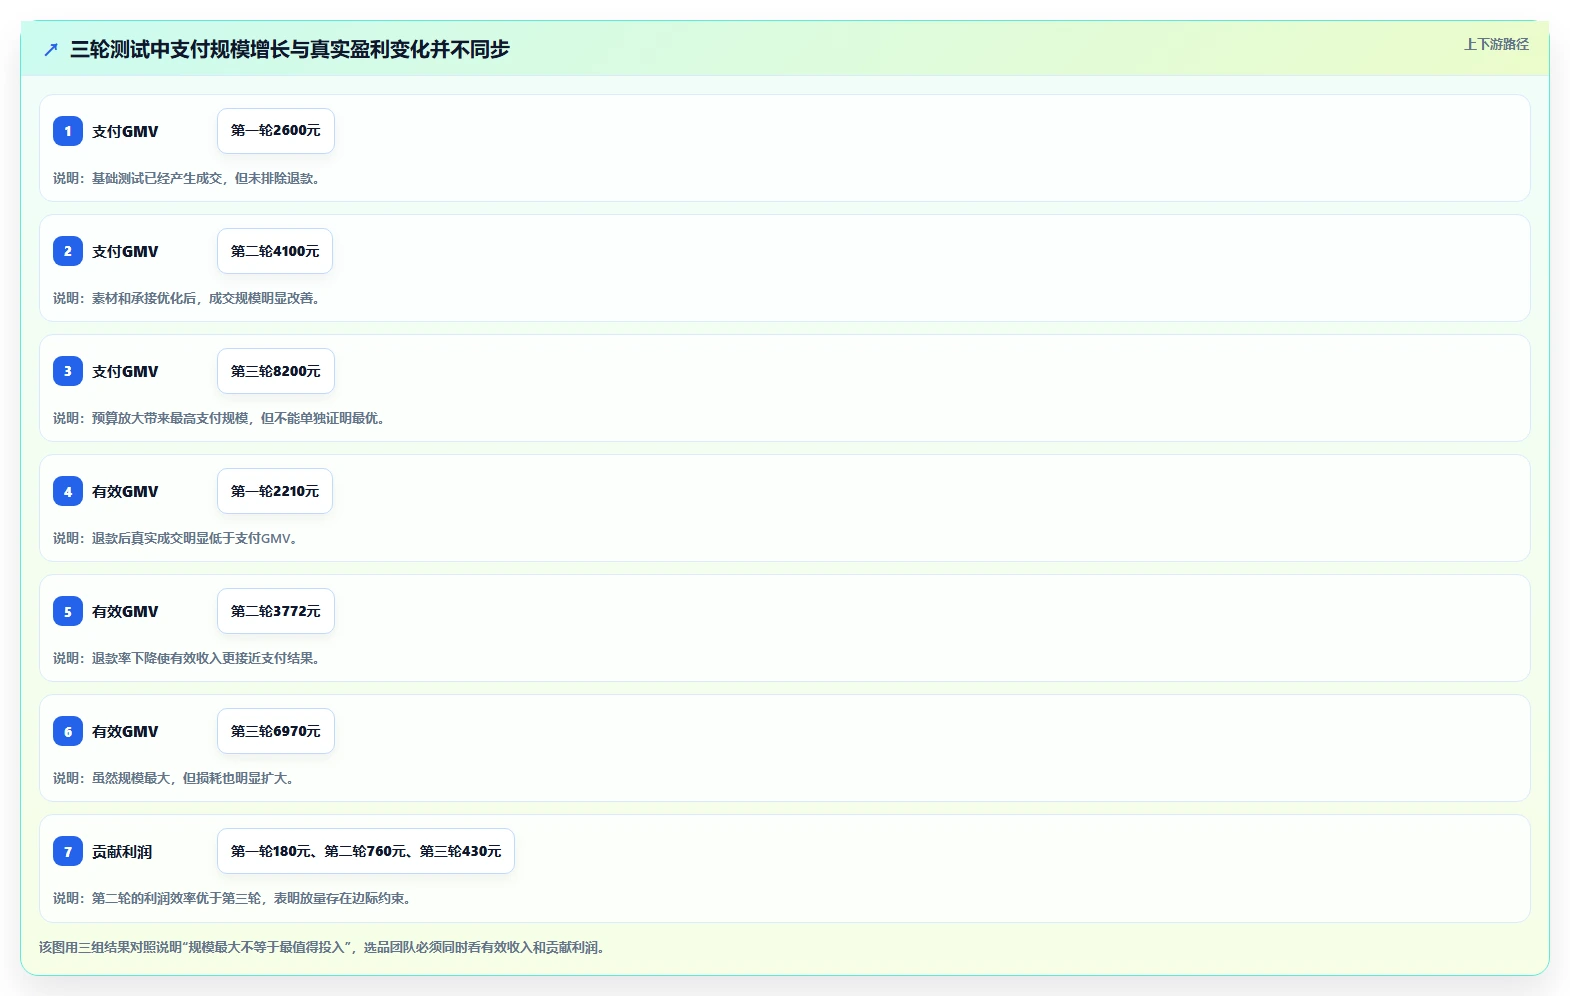
Task: Click the 上下游路径 label in the header
Action: coord(1496,44)
